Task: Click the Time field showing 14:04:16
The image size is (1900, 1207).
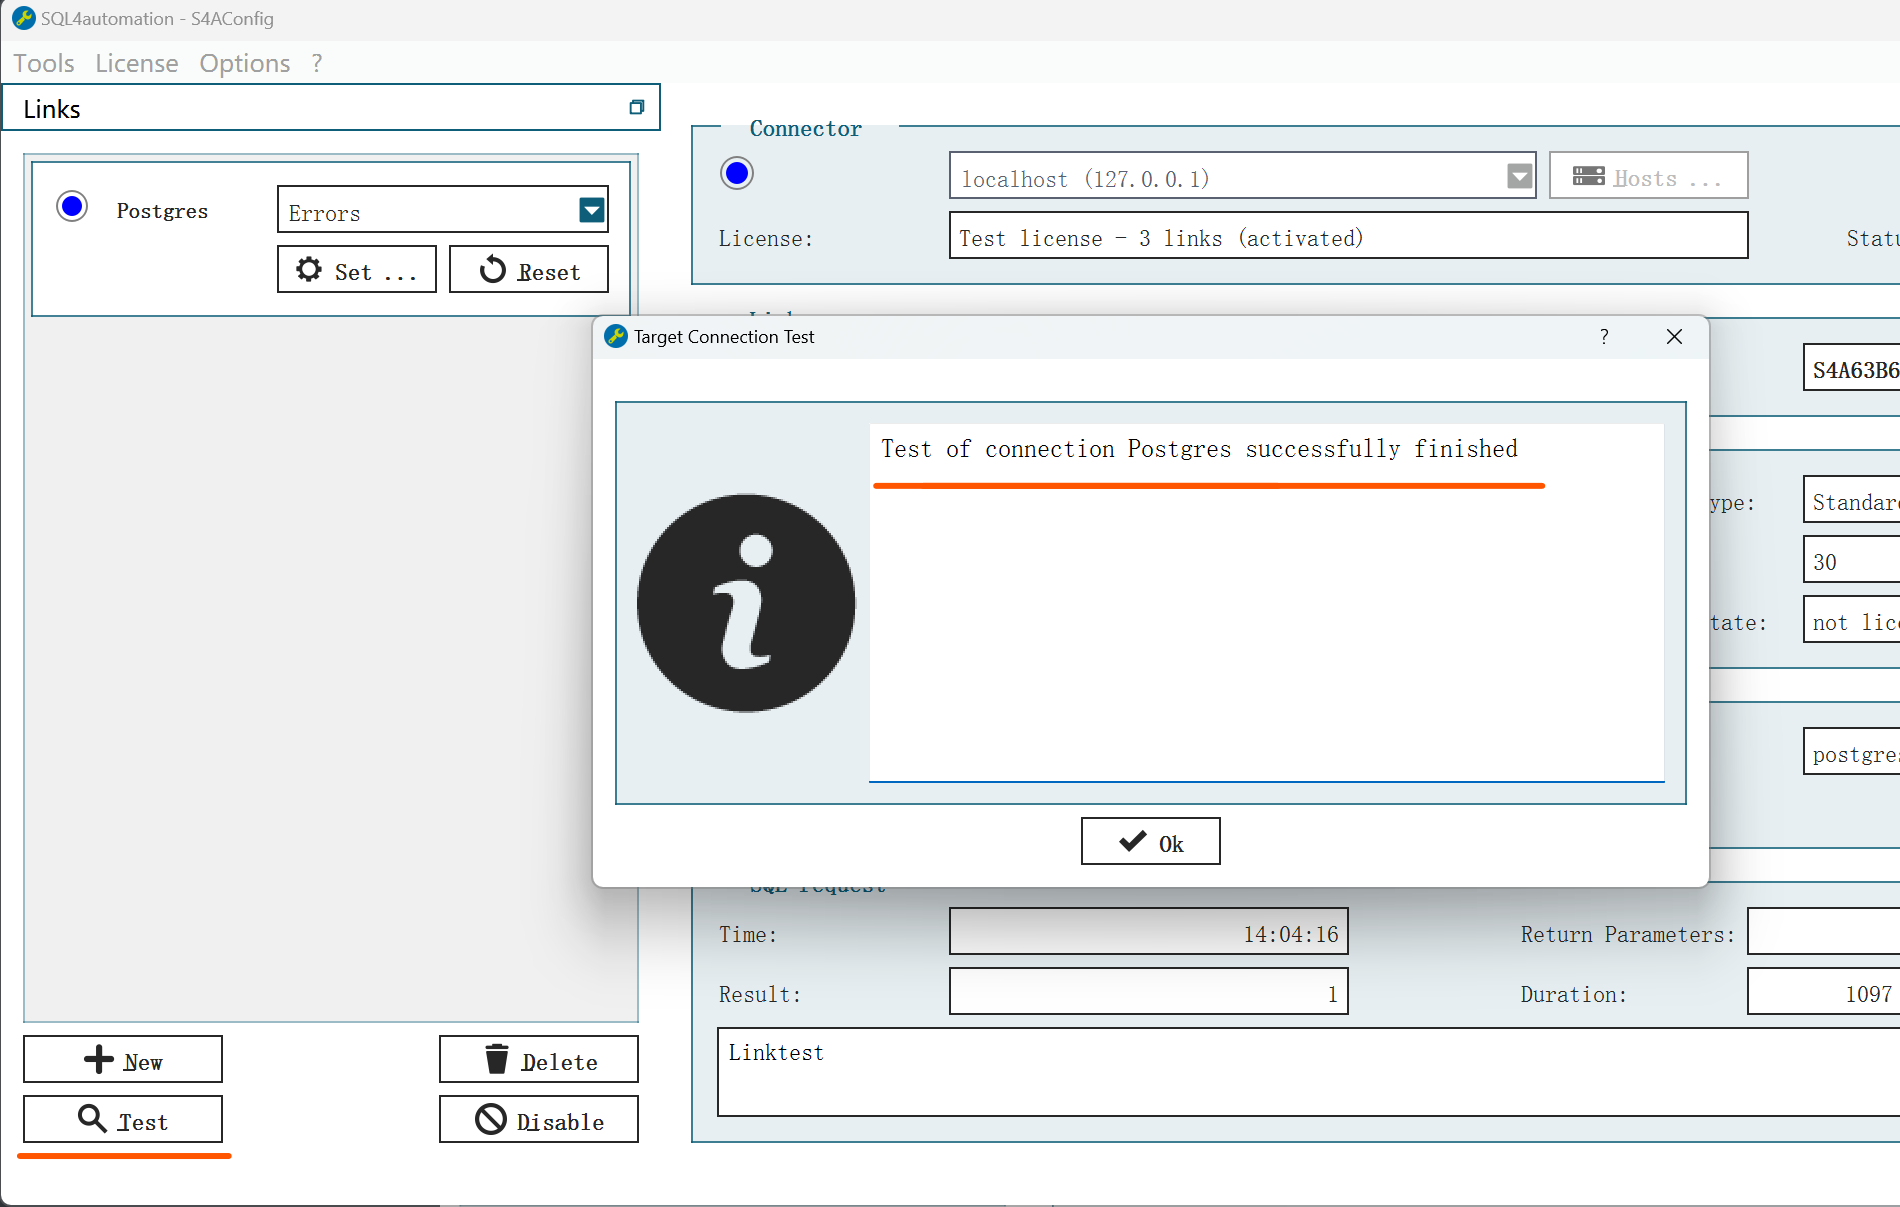Action: pos(1149,932)
